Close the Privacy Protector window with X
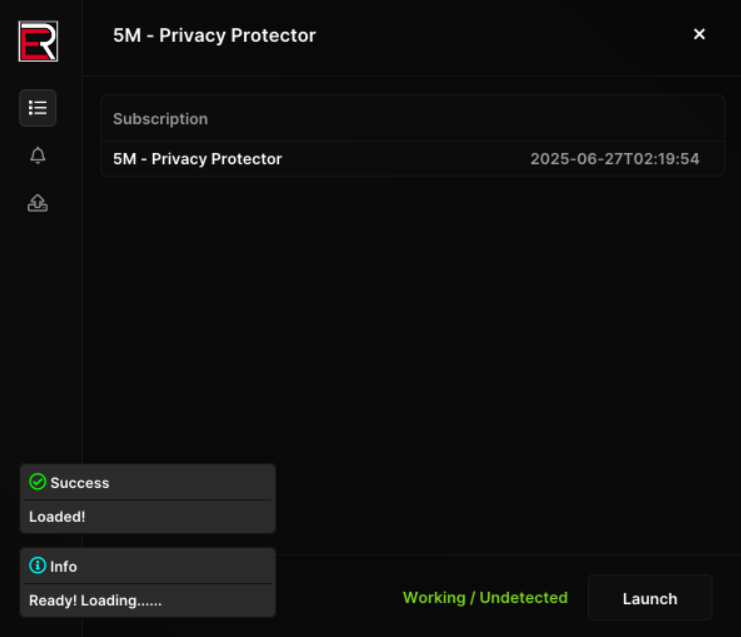Screen dimensions: 741x637 coord(699,34)
